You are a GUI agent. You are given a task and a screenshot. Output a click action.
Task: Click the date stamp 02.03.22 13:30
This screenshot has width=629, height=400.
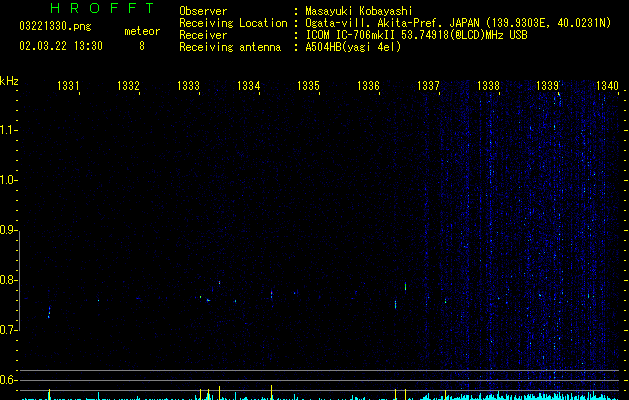click(61, 46)
